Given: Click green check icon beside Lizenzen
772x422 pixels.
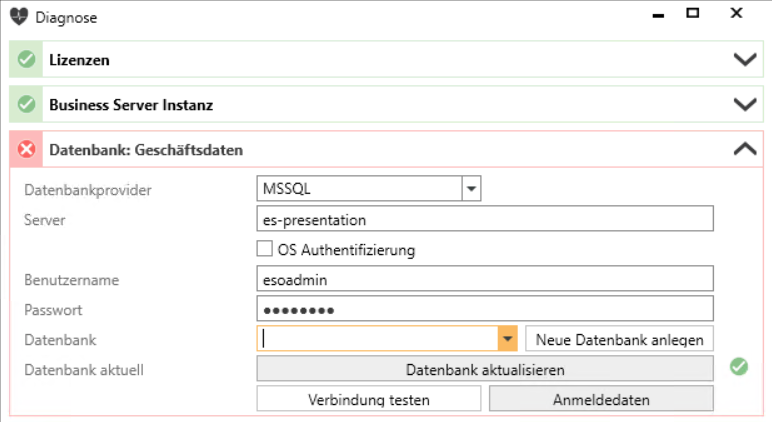Looking at the screenshot, I should 26,60.
